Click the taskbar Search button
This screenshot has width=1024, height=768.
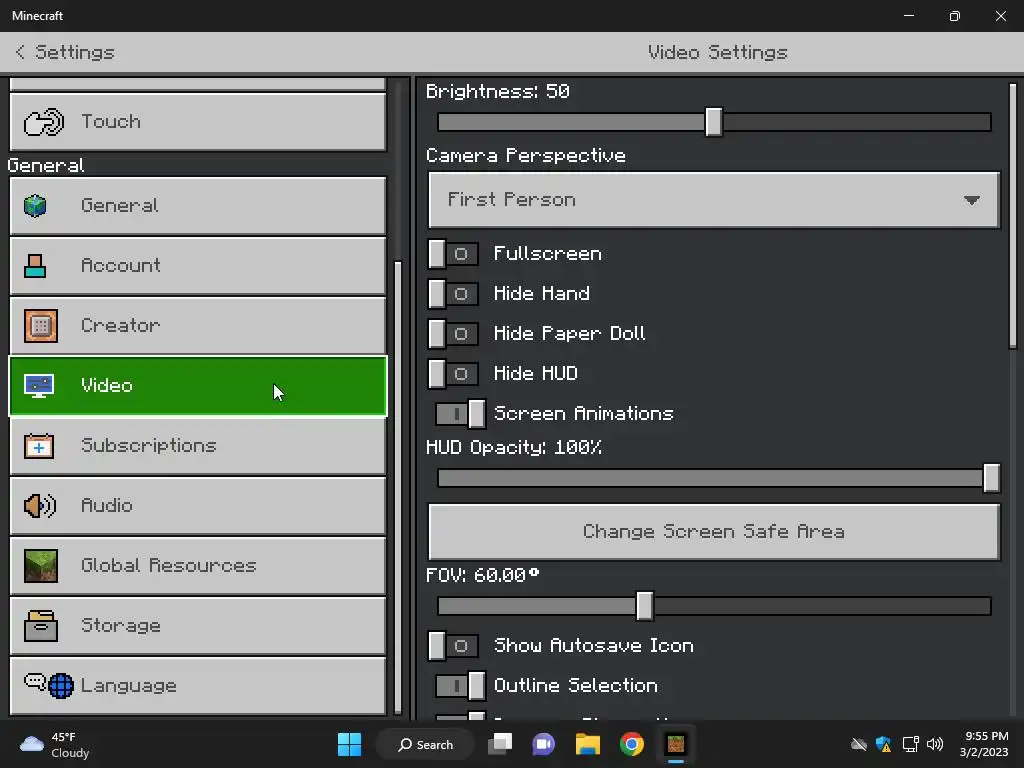426,744
